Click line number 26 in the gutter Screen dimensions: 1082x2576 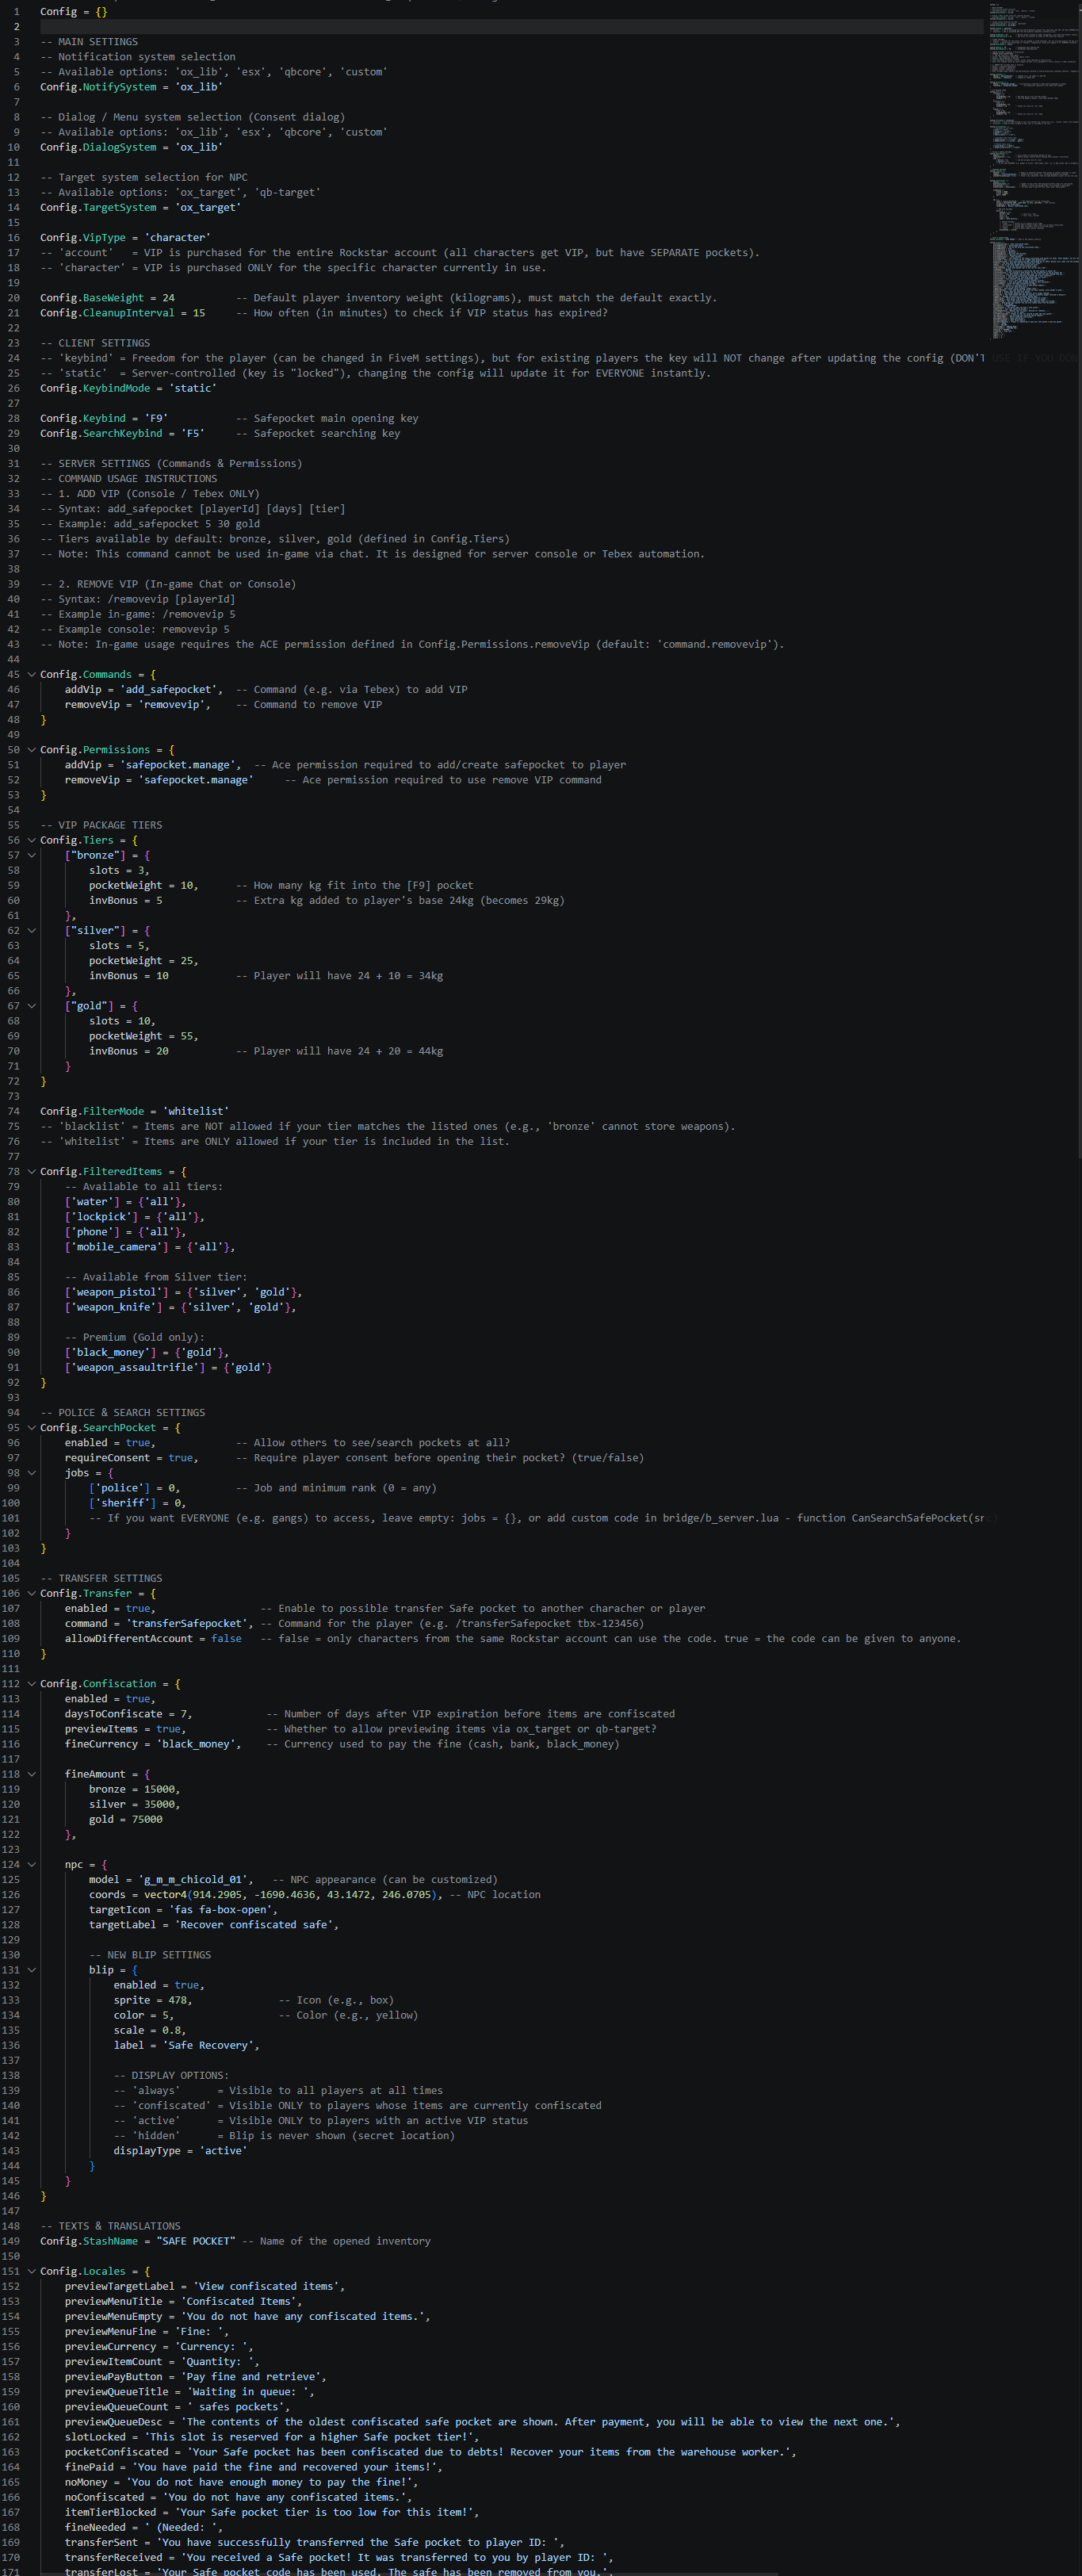point(13,388)
